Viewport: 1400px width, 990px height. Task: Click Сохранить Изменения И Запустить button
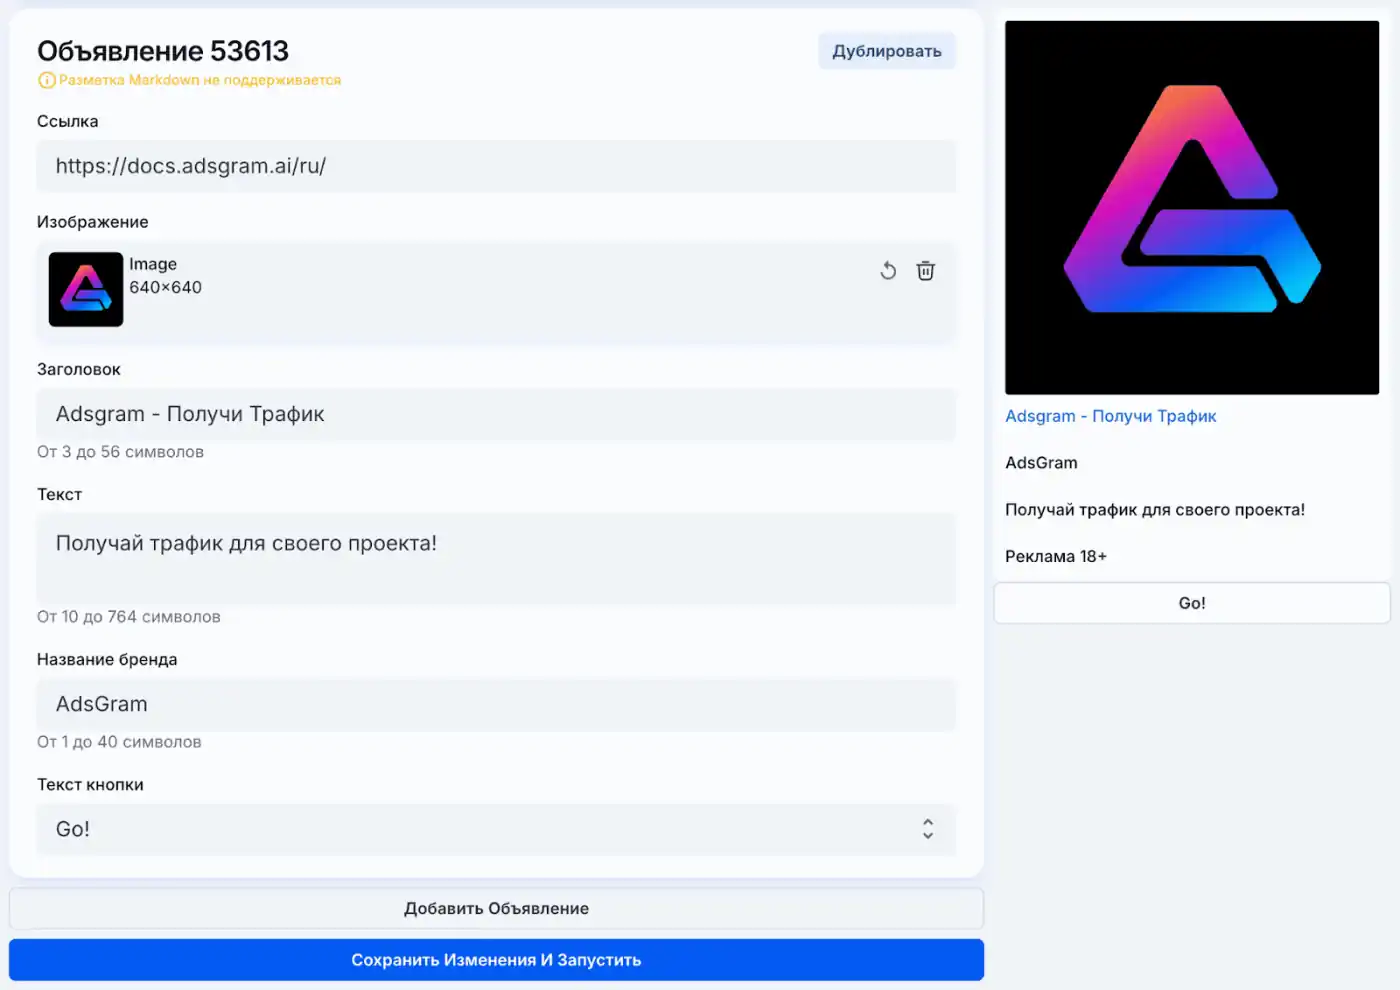click(x=496, y=960)
